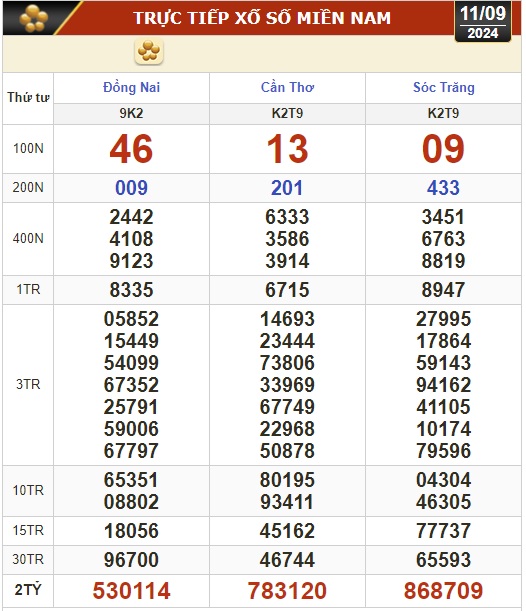Viewport: 526px width, 611px height.
Task: Select number 27995 in 3TR row
Action: coord(443,319)
